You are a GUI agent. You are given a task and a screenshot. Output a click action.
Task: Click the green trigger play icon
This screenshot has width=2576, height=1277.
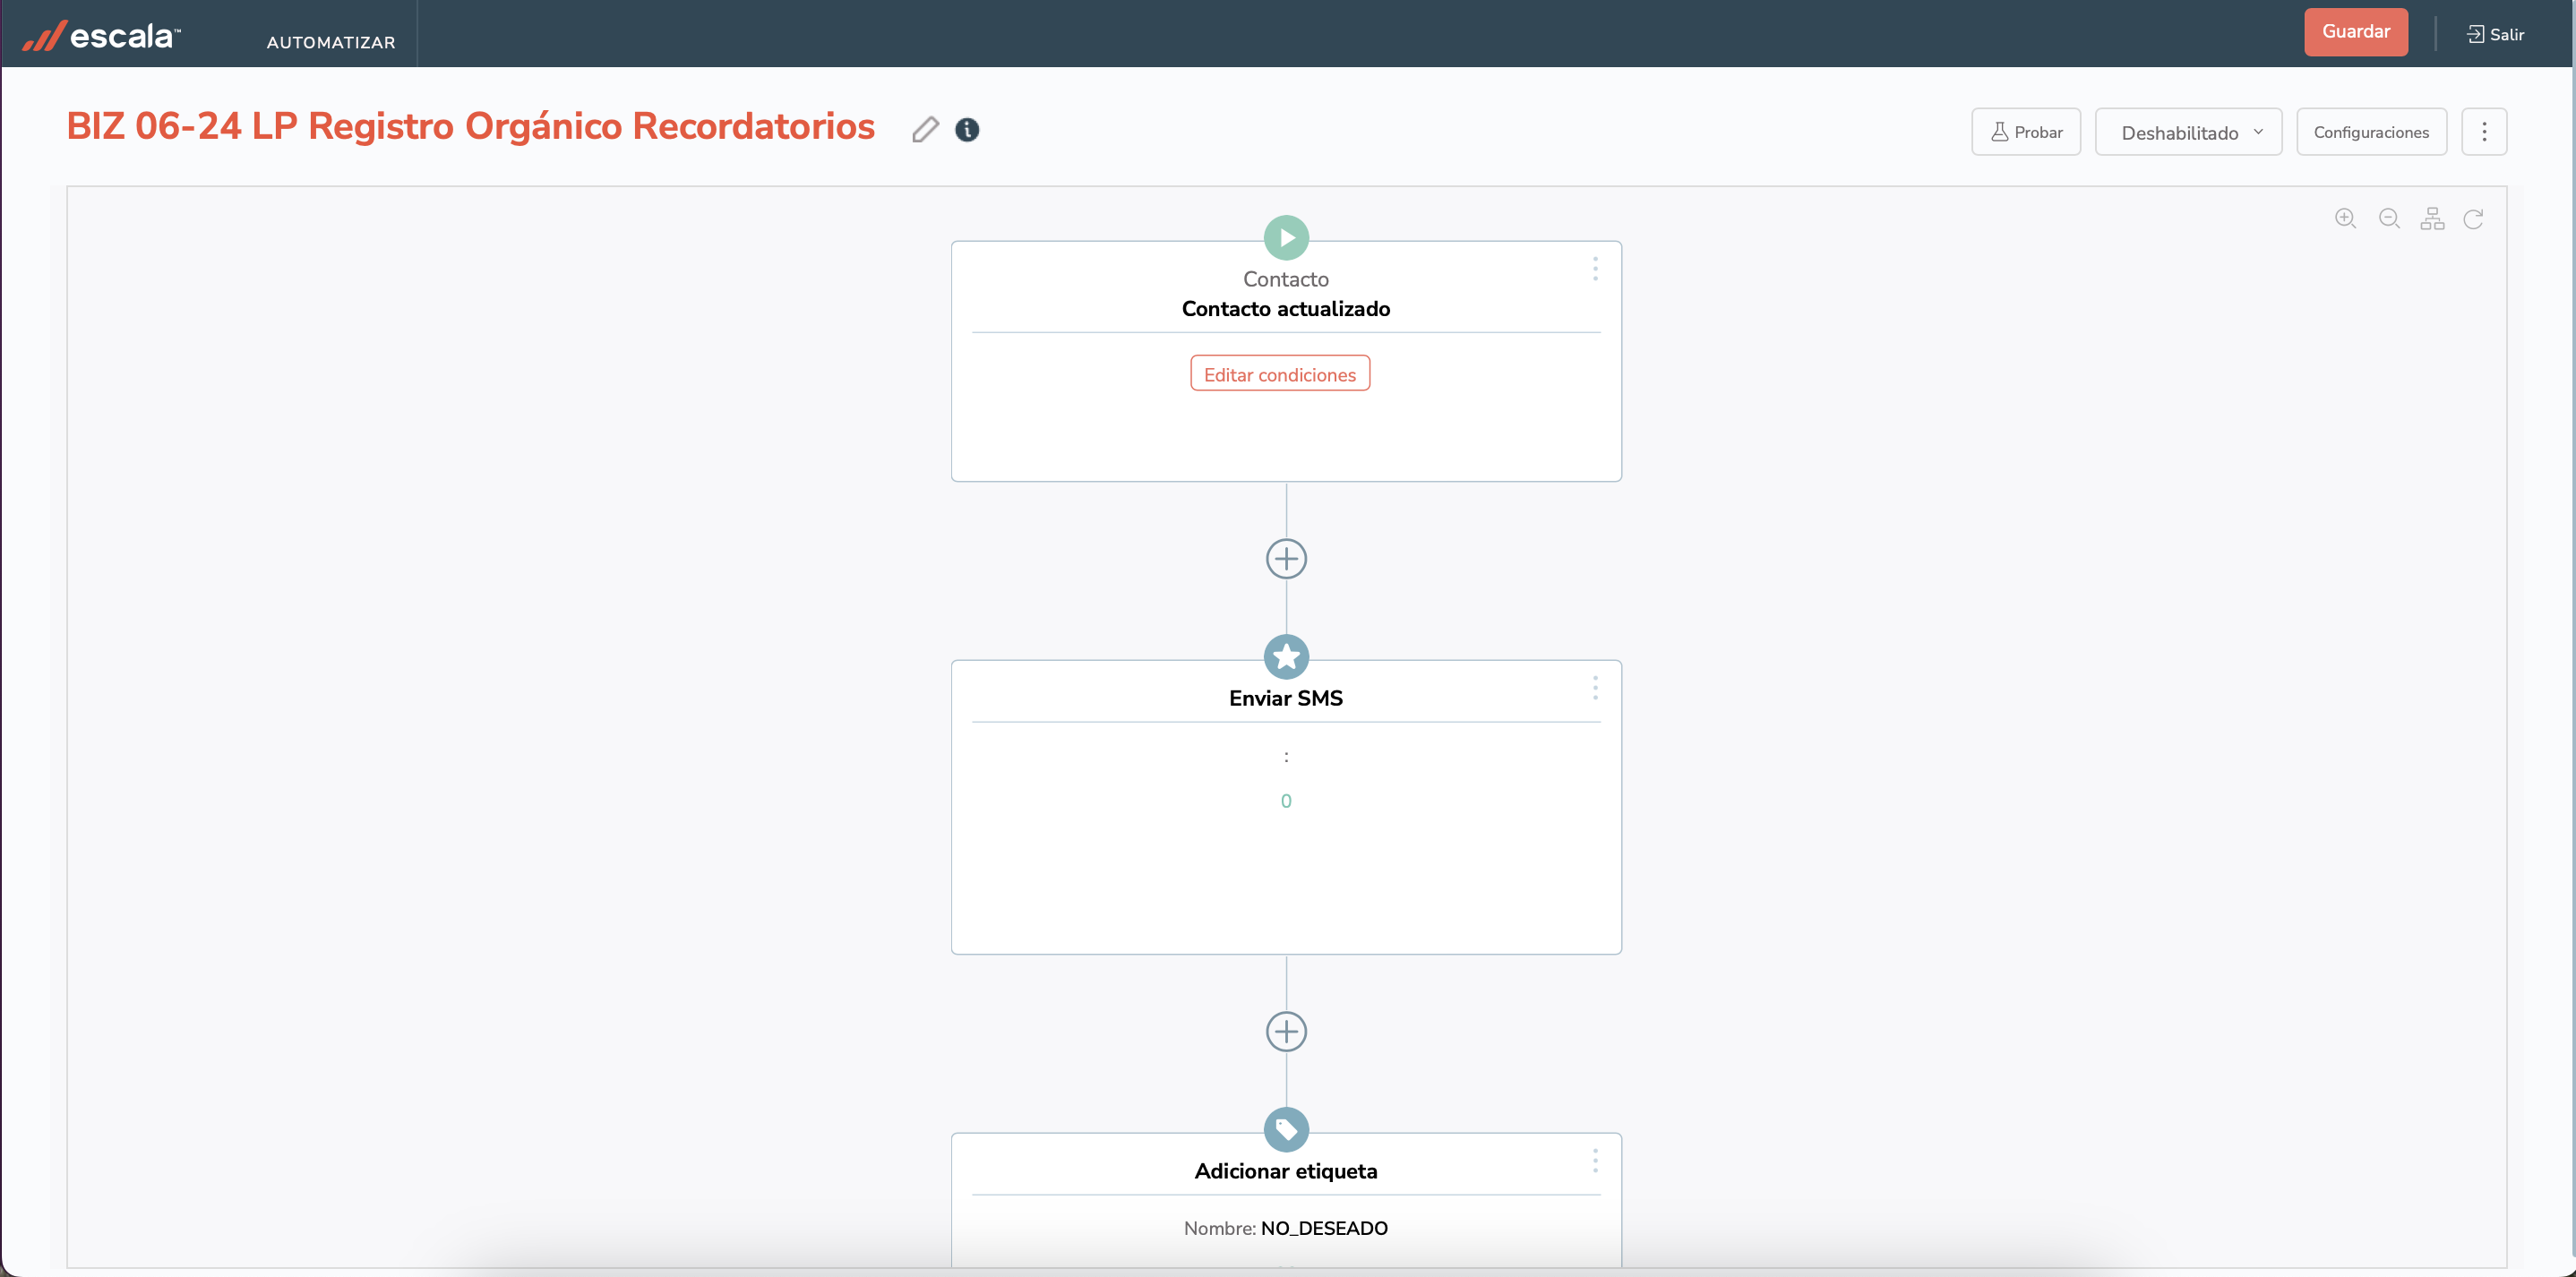(x=1286, y=238)
